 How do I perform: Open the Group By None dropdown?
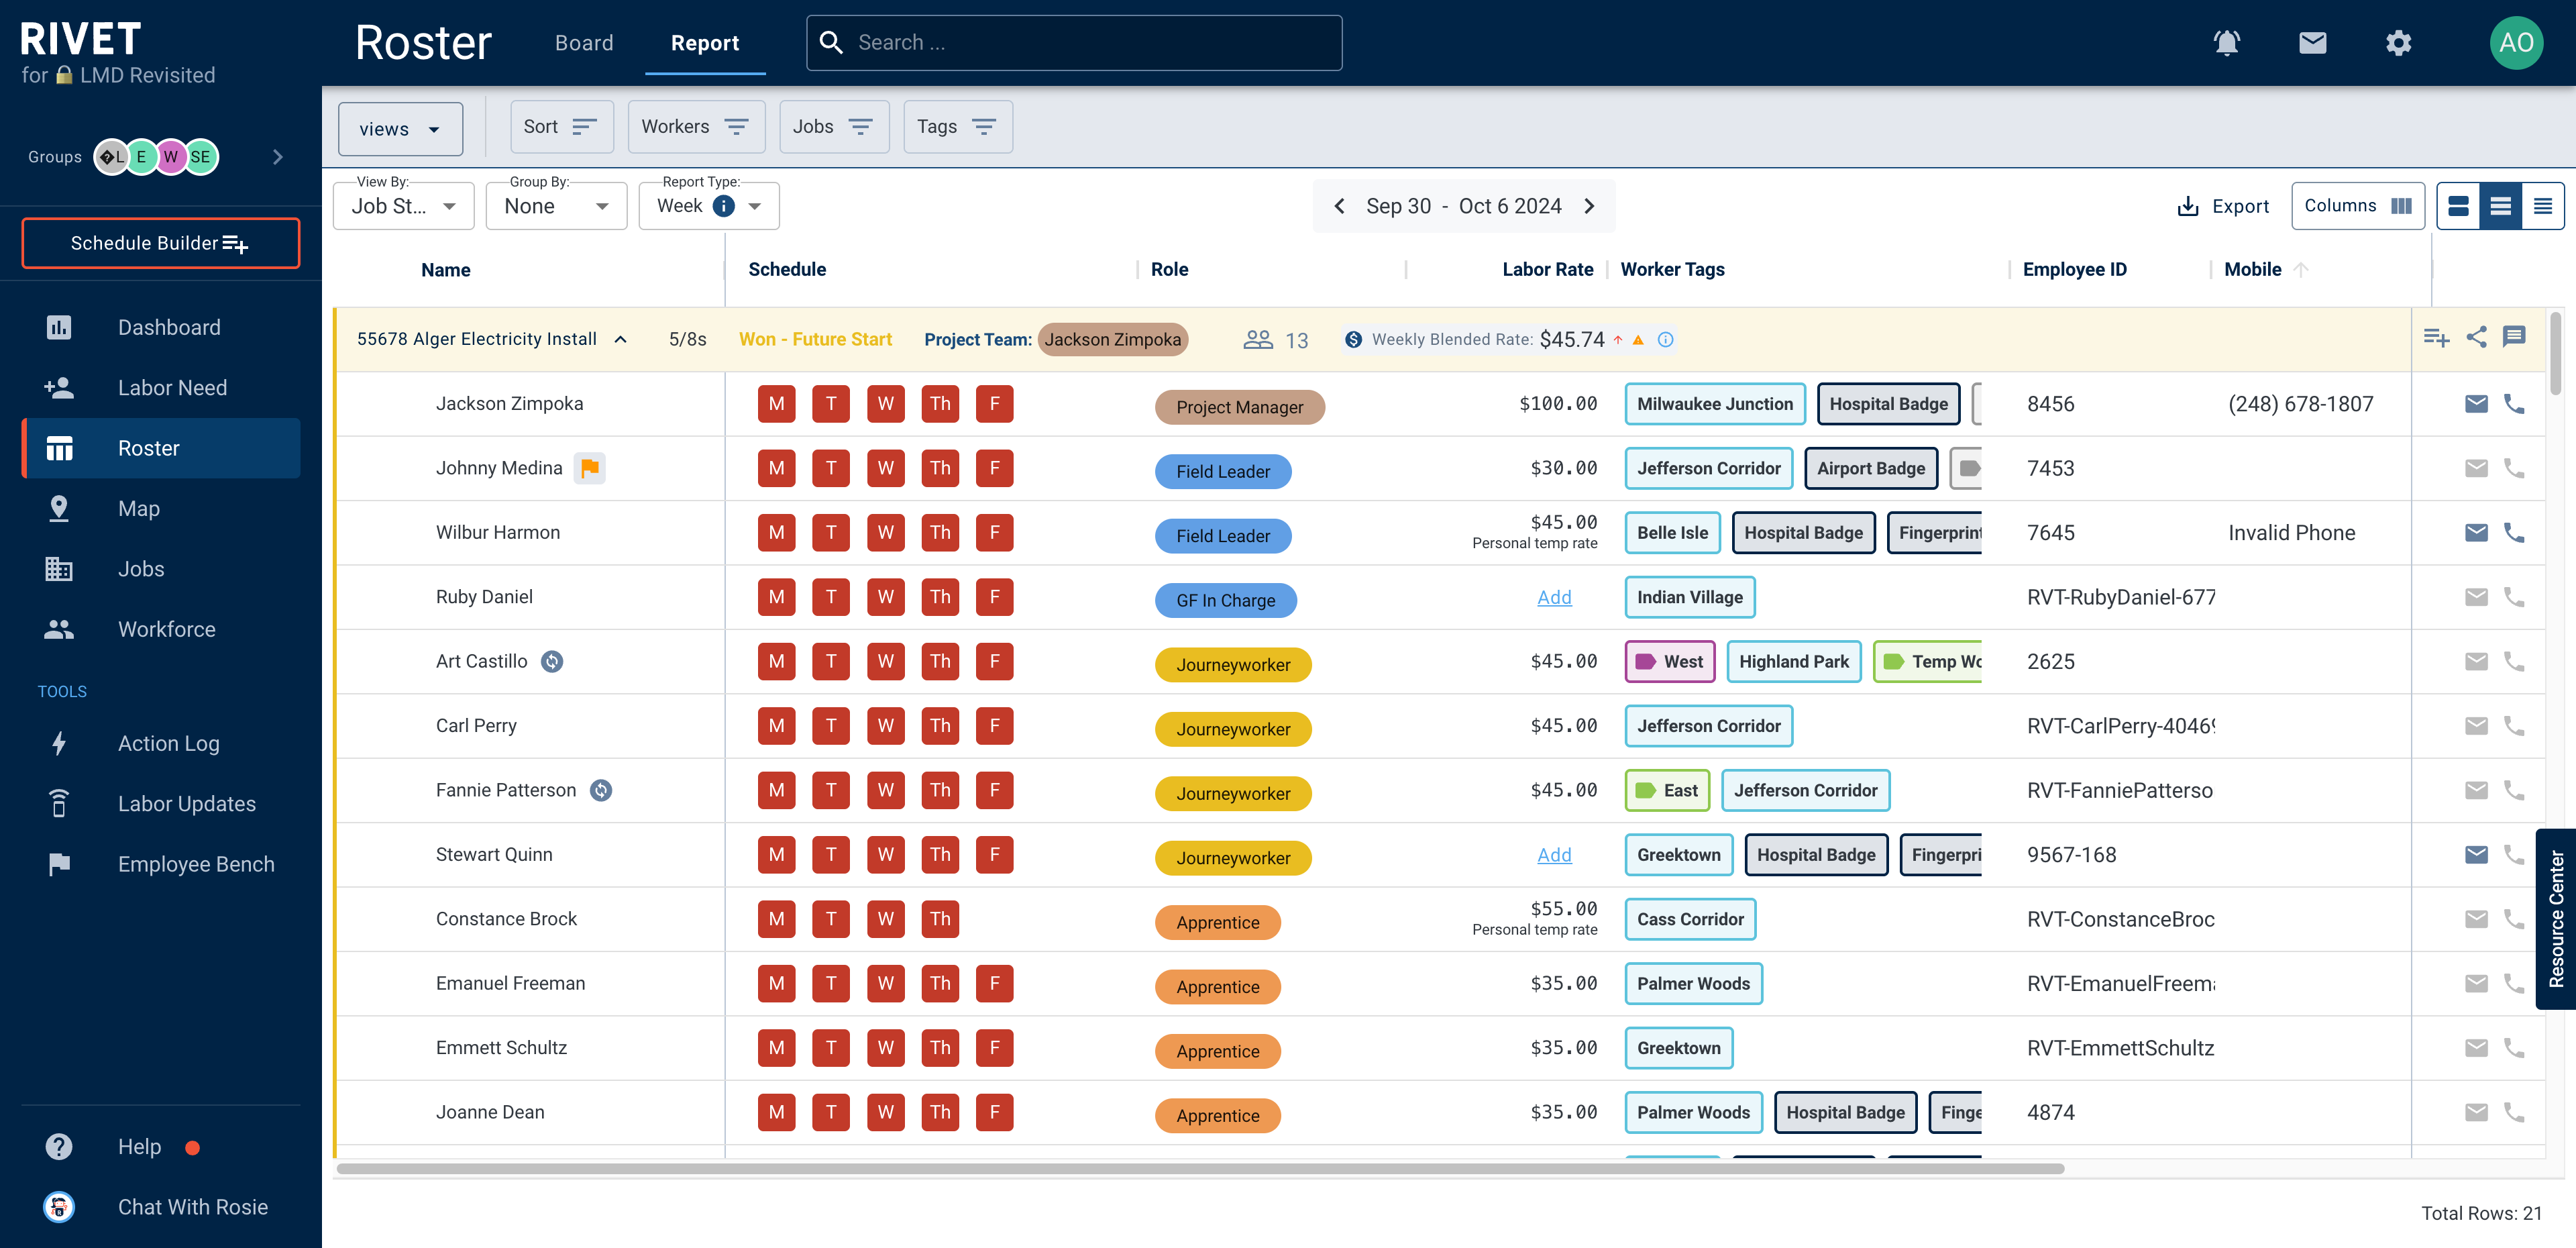(556, 206)
